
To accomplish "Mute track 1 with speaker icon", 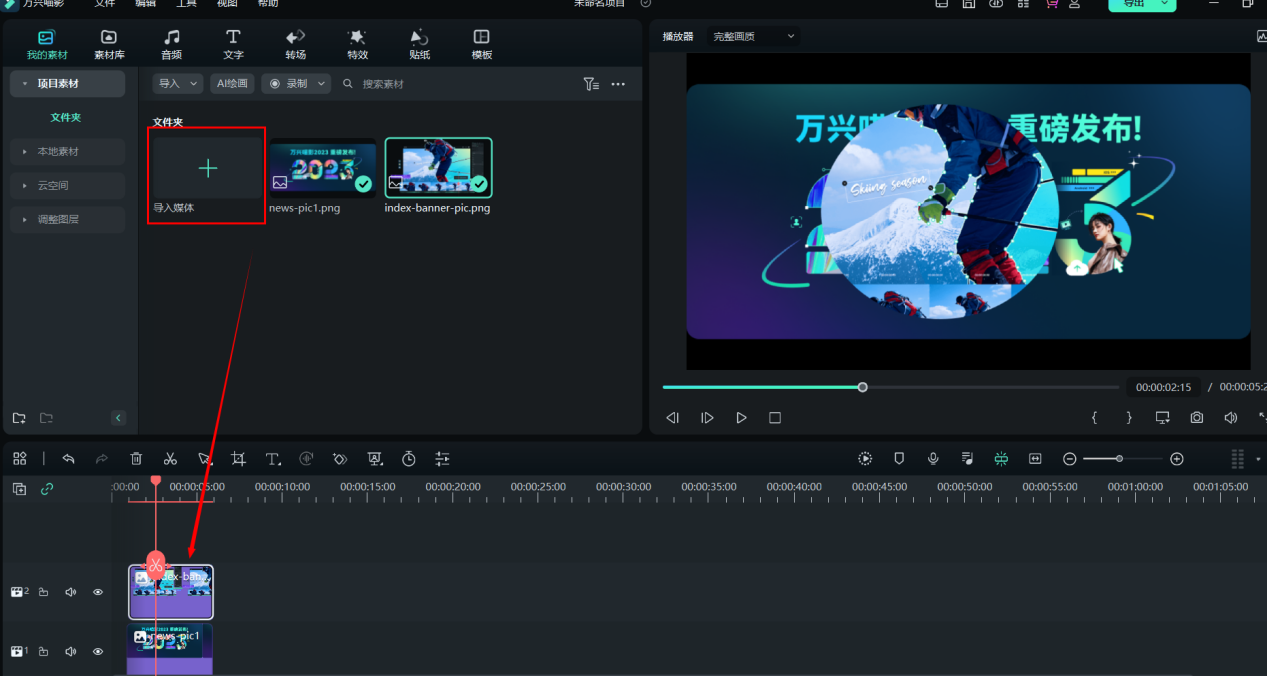I will (x=71, y=652).
